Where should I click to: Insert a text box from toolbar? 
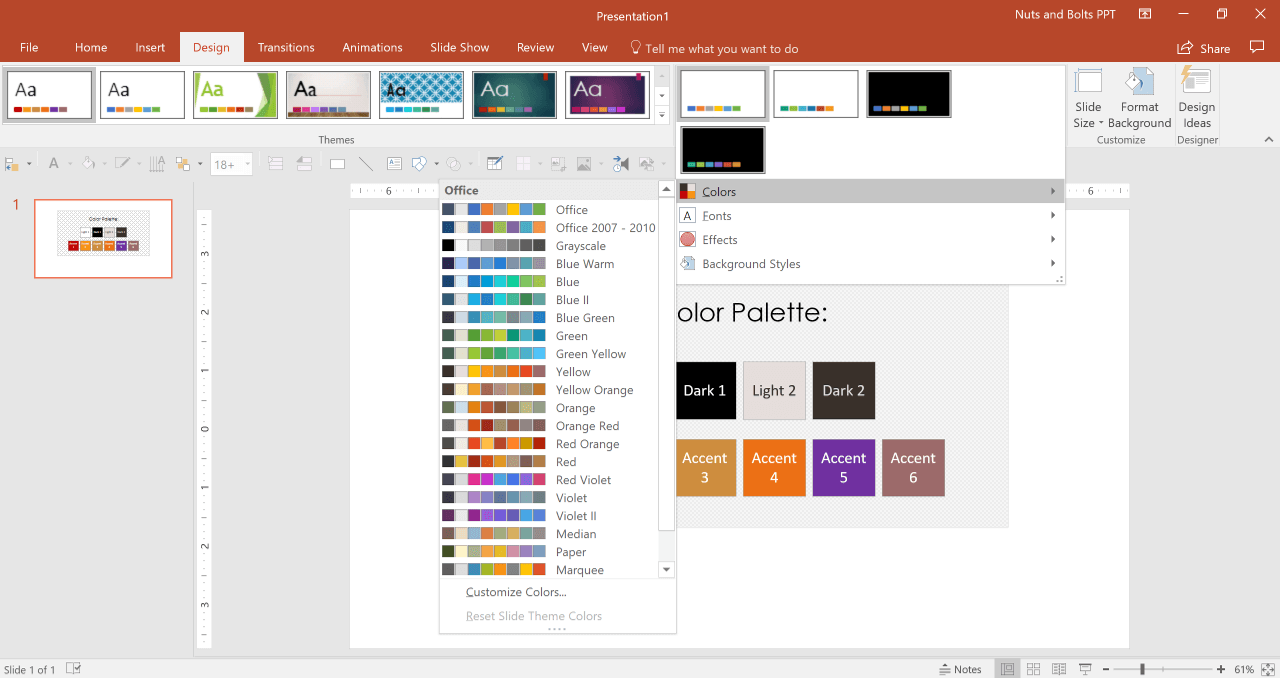click(x=394, y=164)
